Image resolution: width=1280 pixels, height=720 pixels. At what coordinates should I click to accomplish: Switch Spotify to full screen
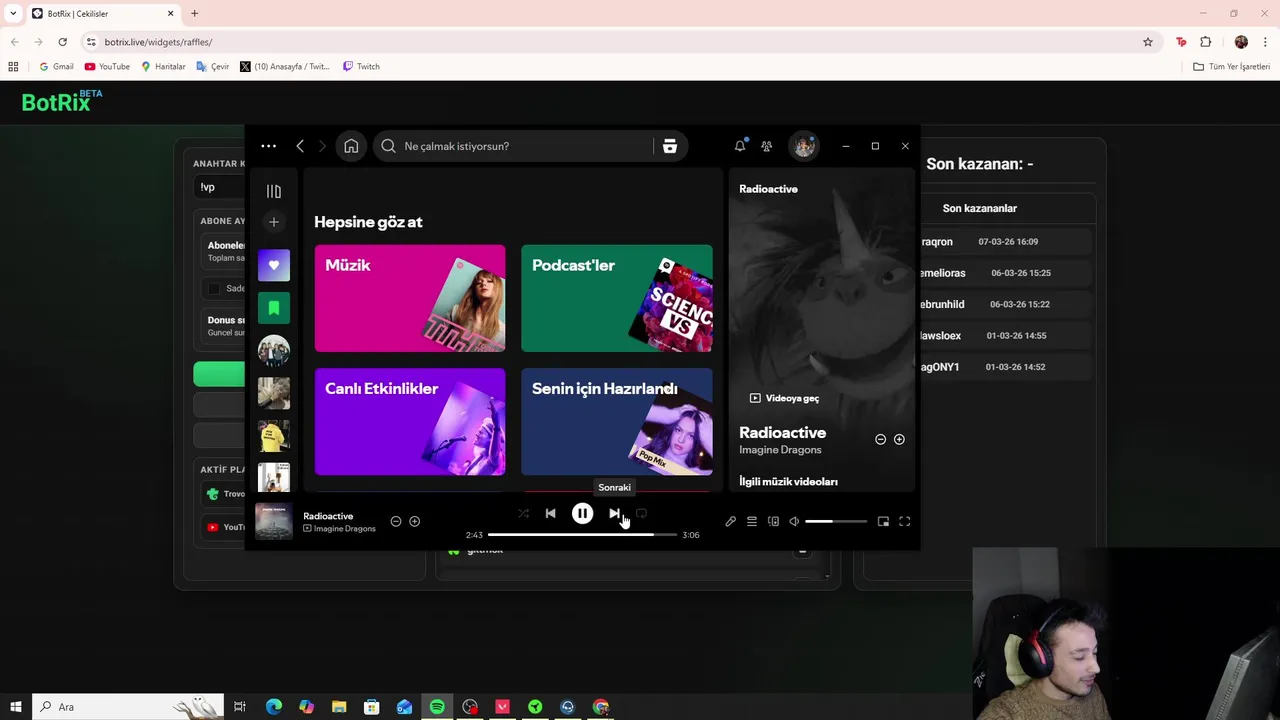click(904, 521)
